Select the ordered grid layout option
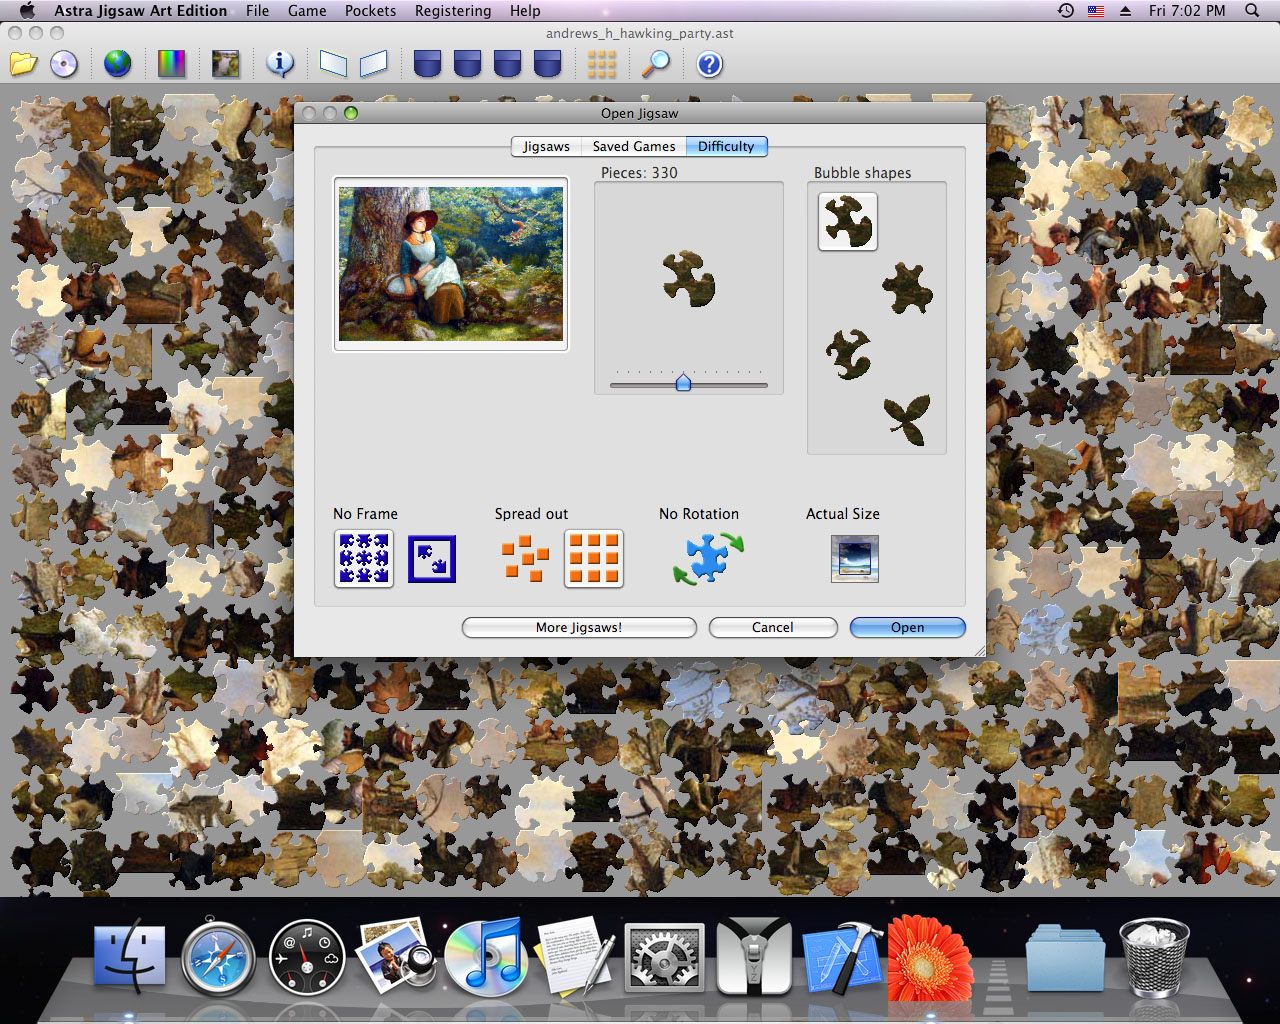 point(594,558)
